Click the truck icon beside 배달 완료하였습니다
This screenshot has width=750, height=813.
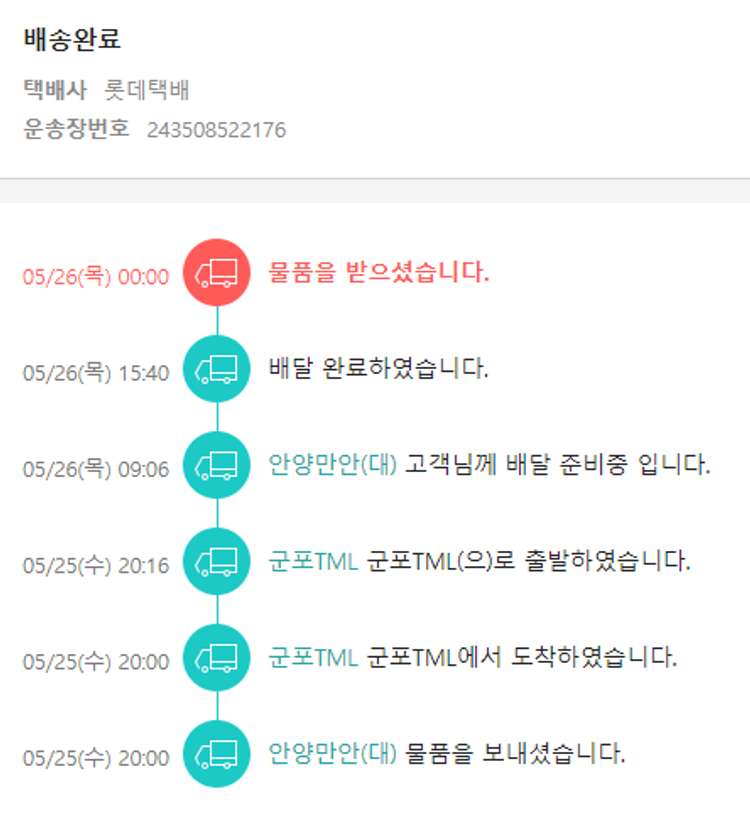point(217,369)
